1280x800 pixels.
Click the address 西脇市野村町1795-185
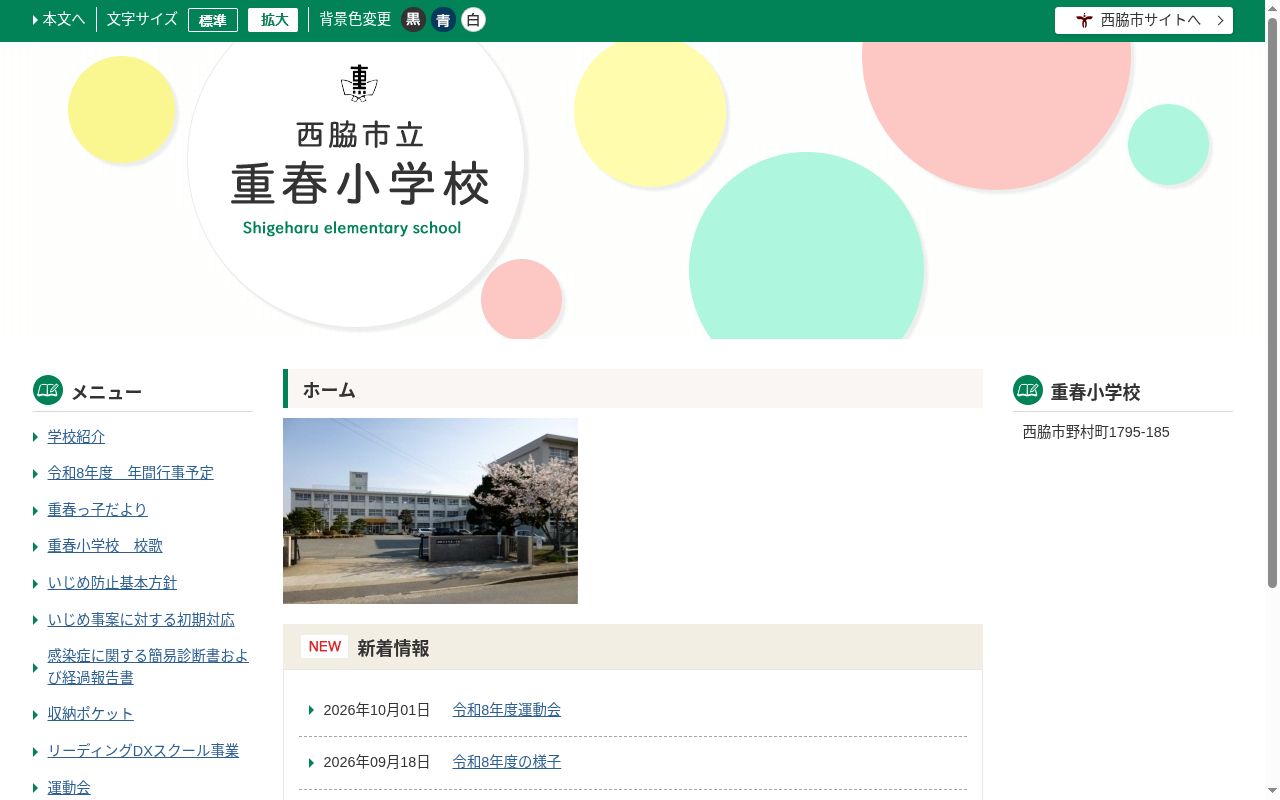(1096, 432)
